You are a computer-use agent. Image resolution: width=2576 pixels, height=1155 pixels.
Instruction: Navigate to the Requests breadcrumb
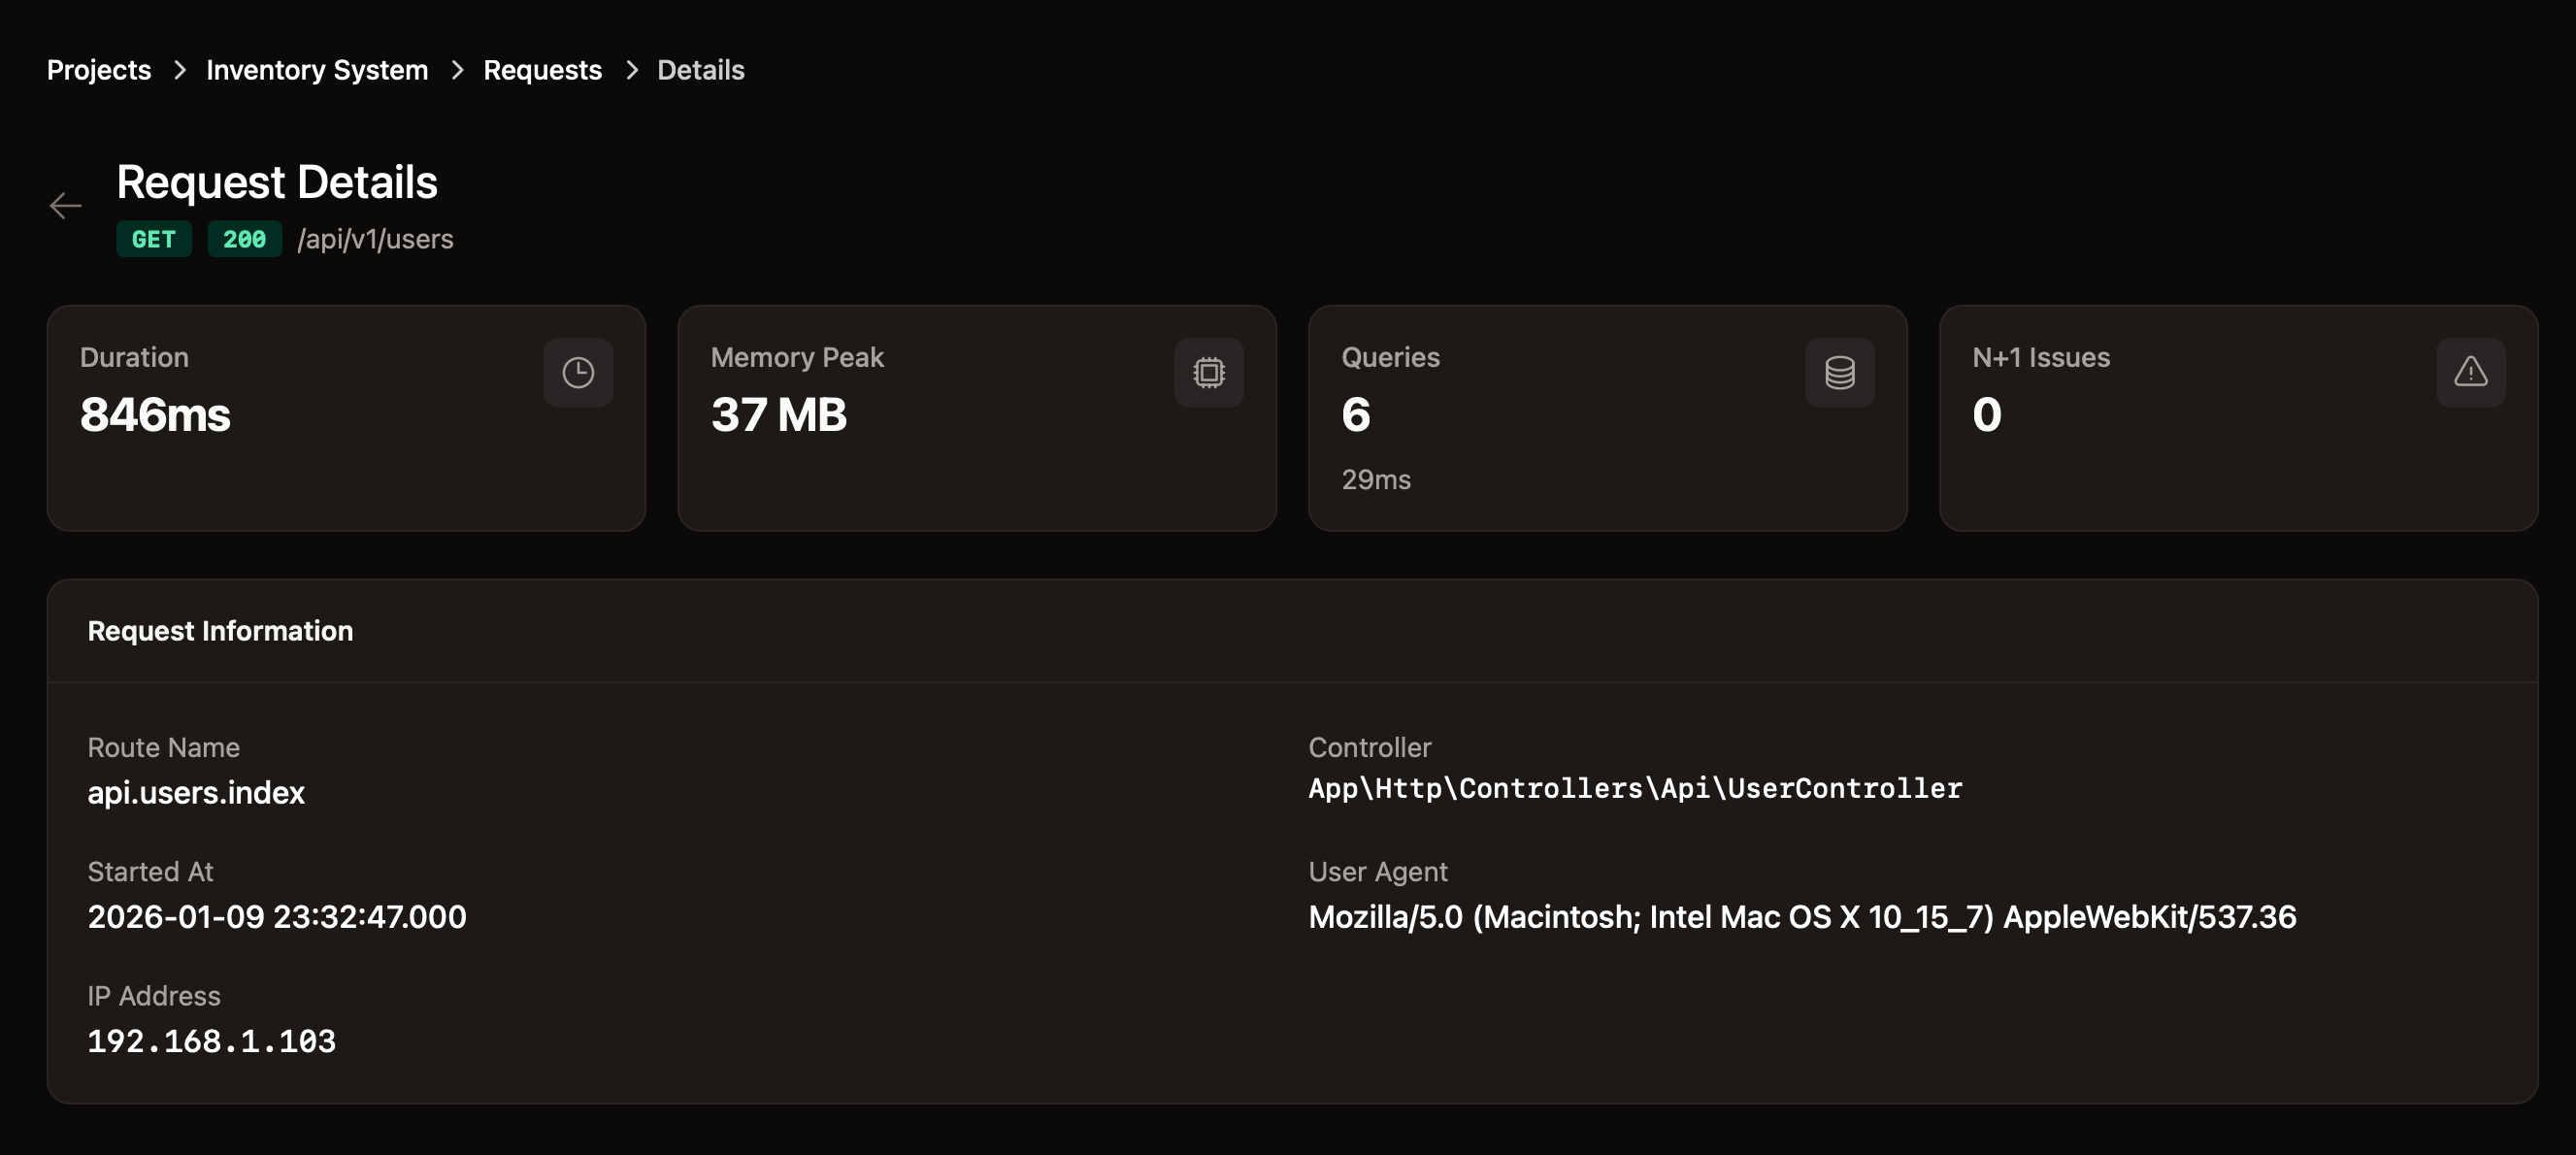542,70
